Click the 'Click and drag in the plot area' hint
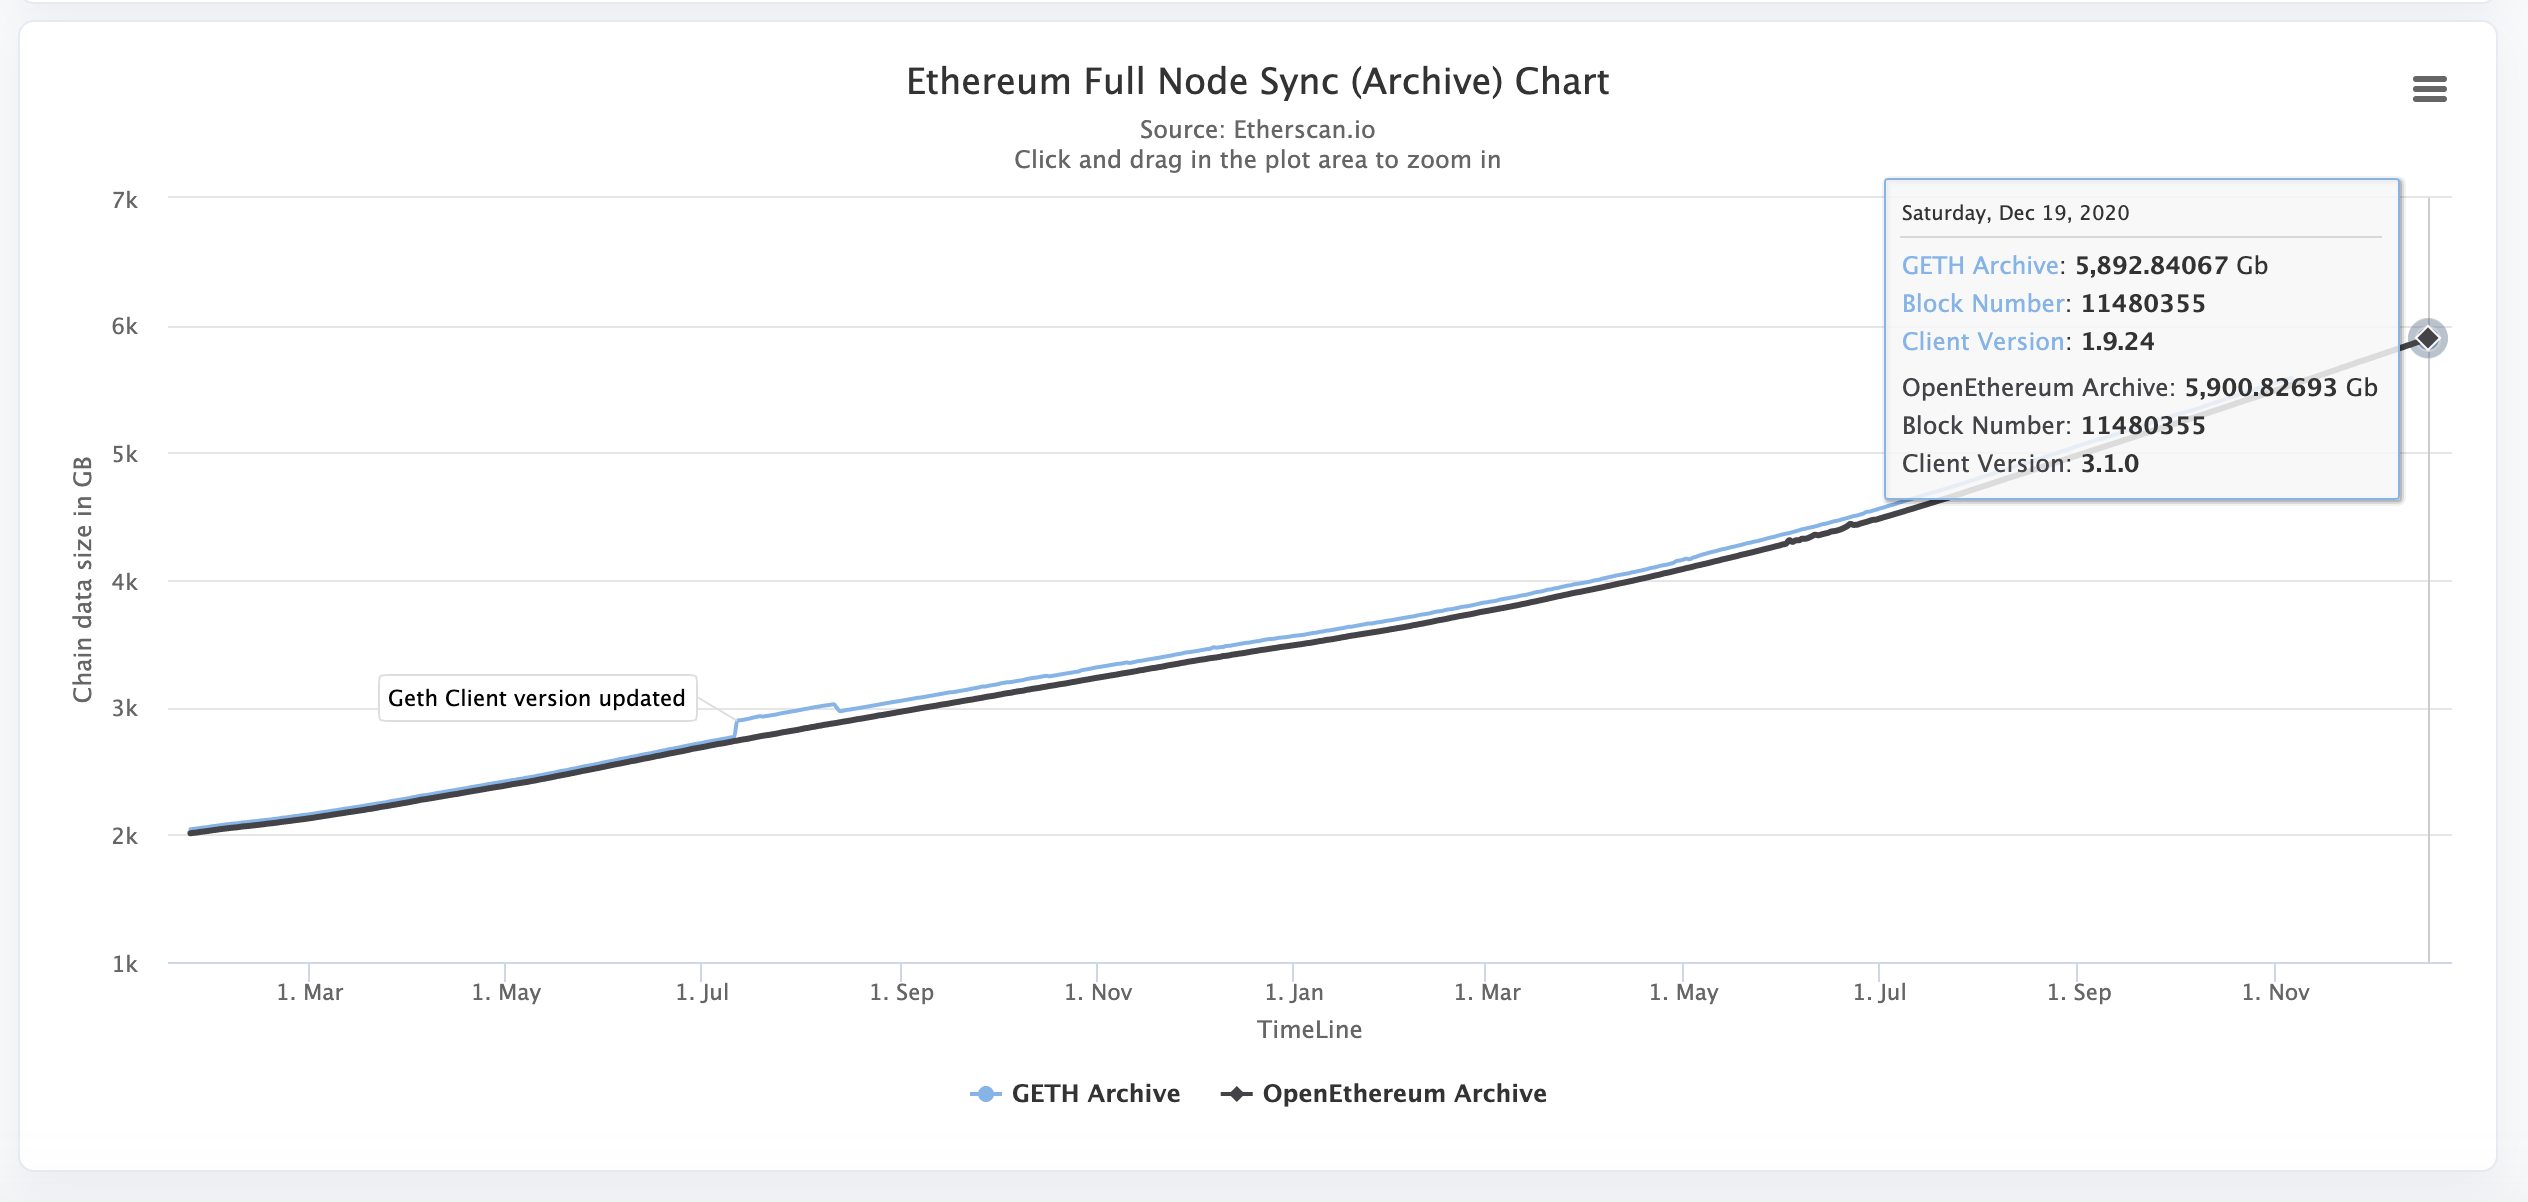2528x1202 pixels. (x=1257, y=159)
